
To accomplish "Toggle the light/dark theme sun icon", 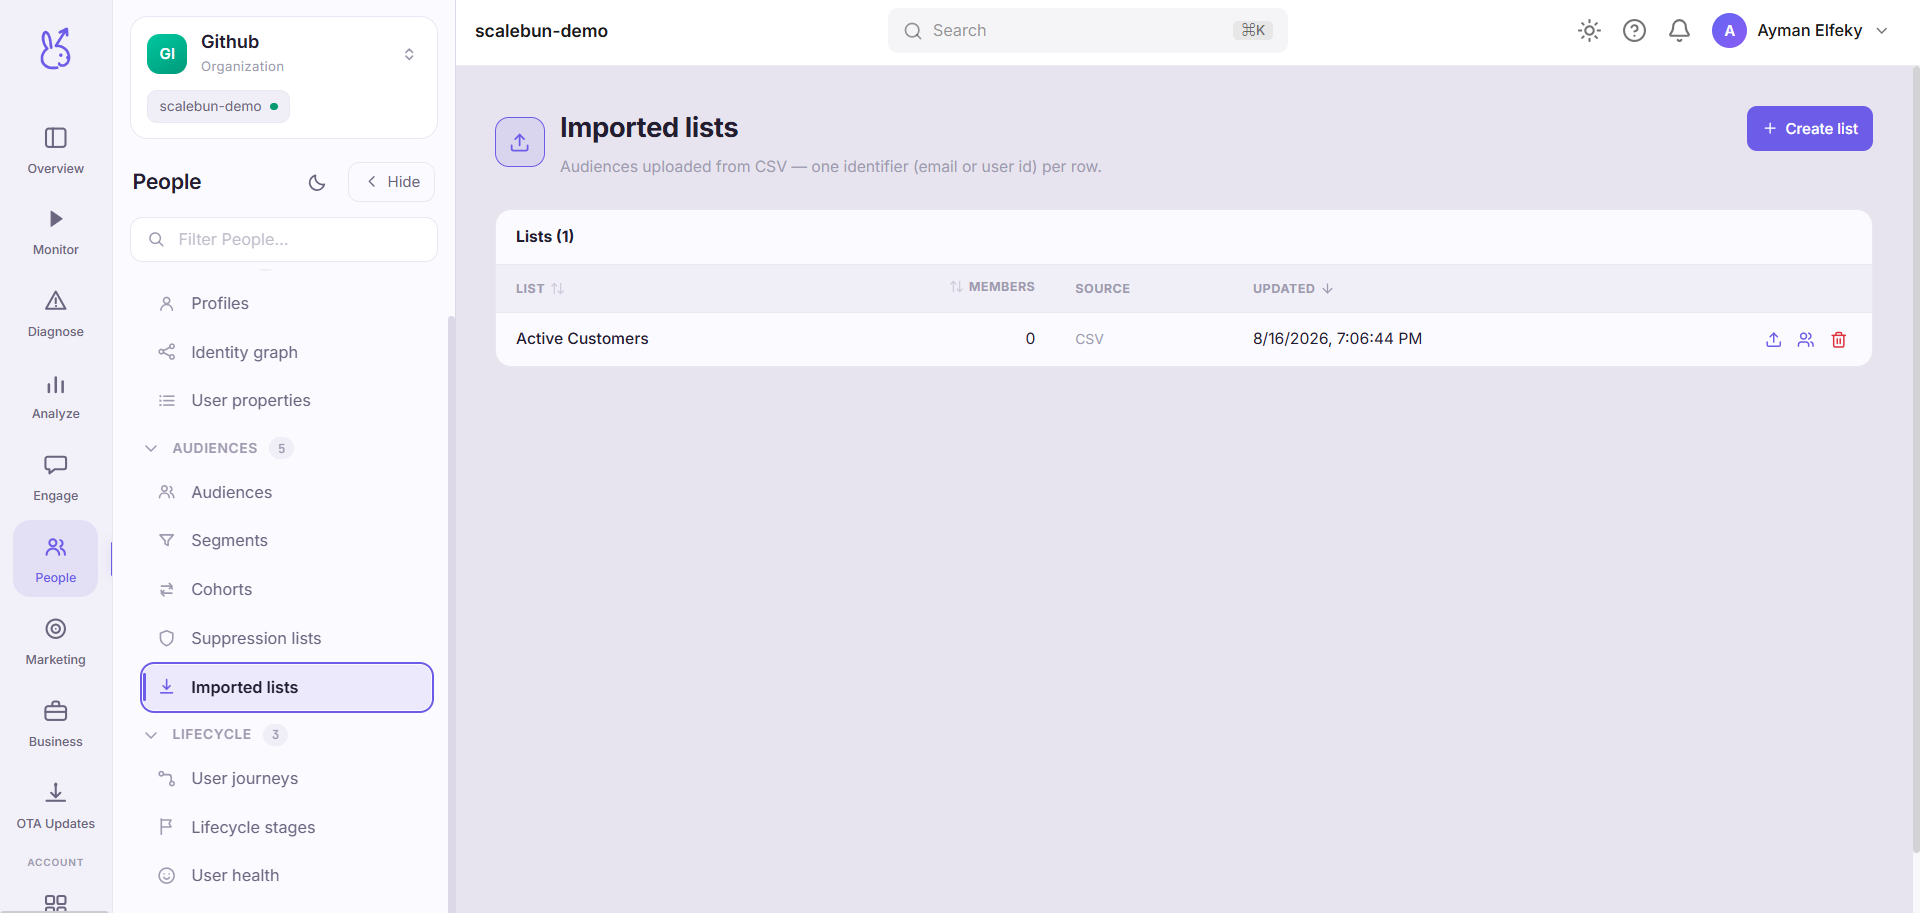I will coord(1589,31).
